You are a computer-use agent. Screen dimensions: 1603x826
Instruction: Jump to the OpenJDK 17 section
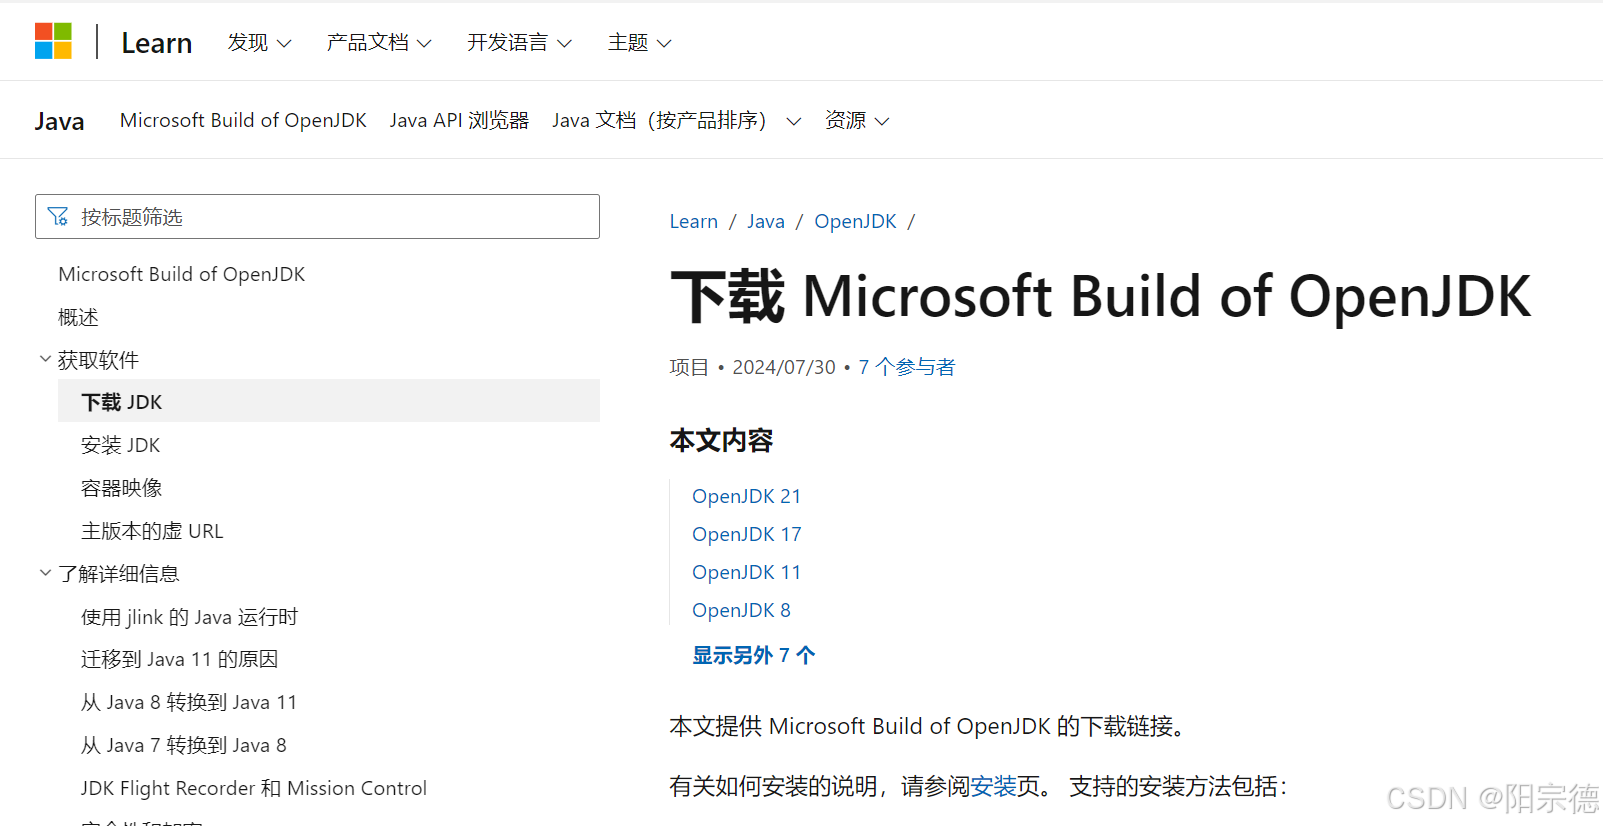747,534
